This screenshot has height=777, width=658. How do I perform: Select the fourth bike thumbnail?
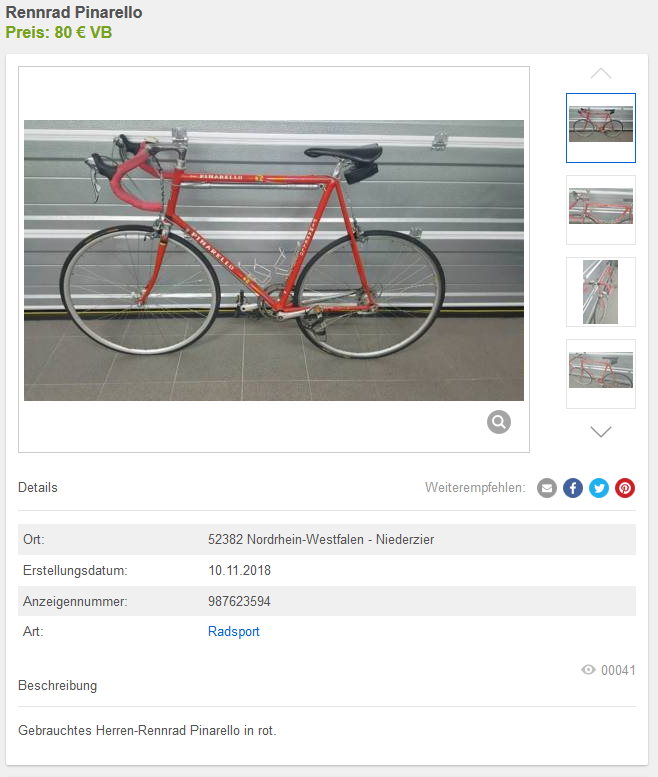[601, 374]
